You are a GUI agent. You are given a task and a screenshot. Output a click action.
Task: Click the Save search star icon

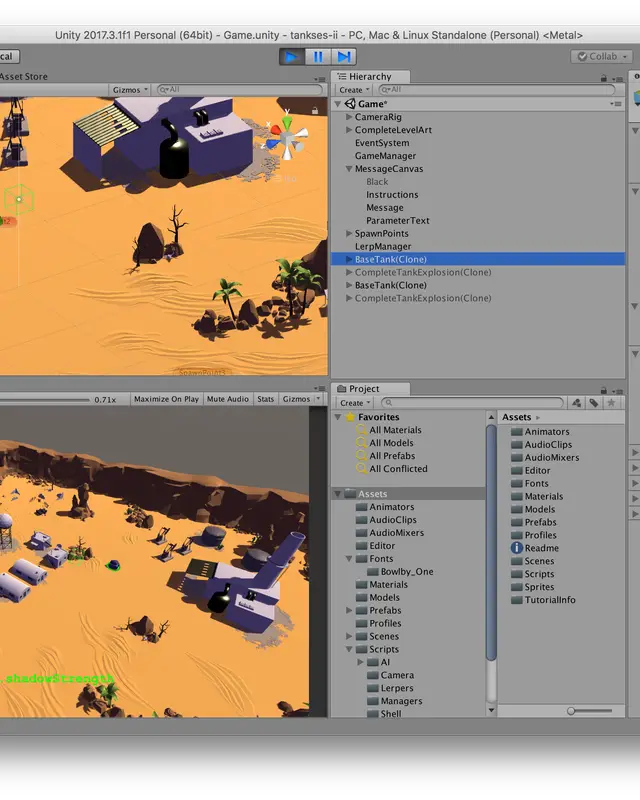(611, 403)
